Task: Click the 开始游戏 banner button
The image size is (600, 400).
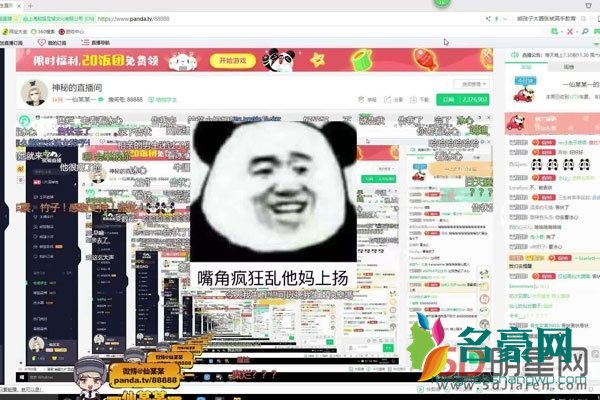Action: point(233,60)
